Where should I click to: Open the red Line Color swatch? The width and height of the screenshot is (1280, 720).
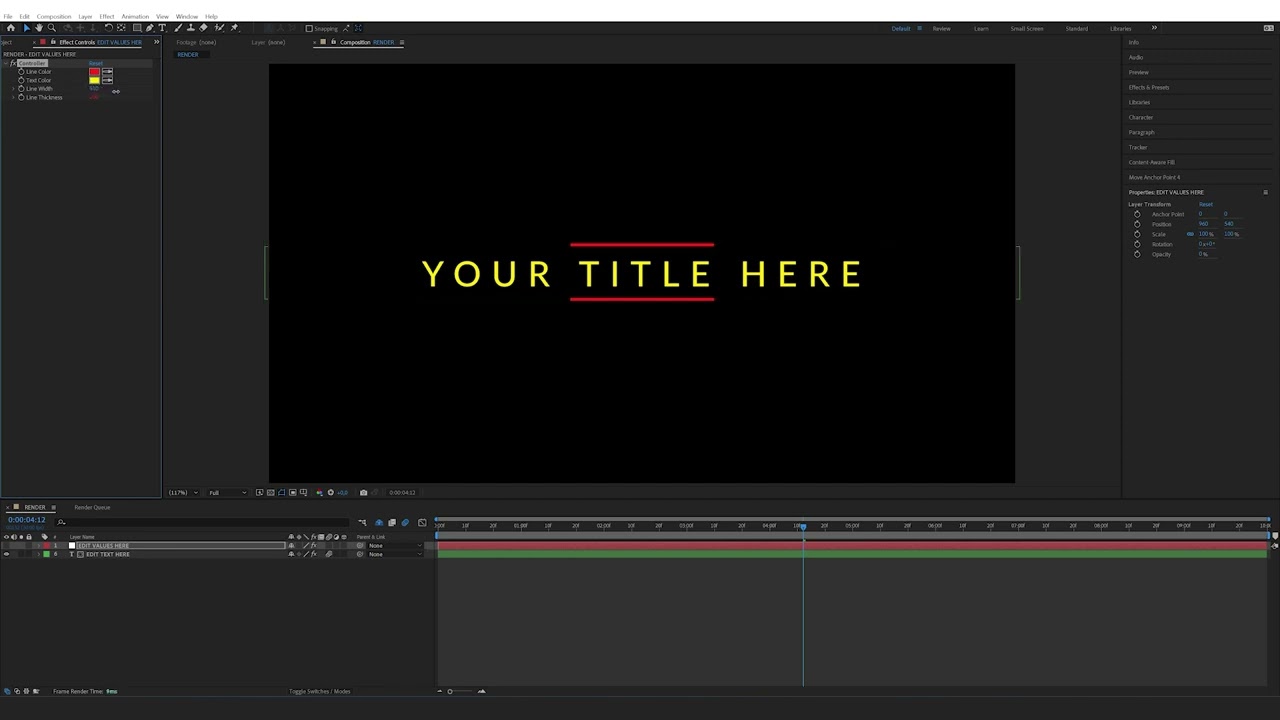coord(94,72)
